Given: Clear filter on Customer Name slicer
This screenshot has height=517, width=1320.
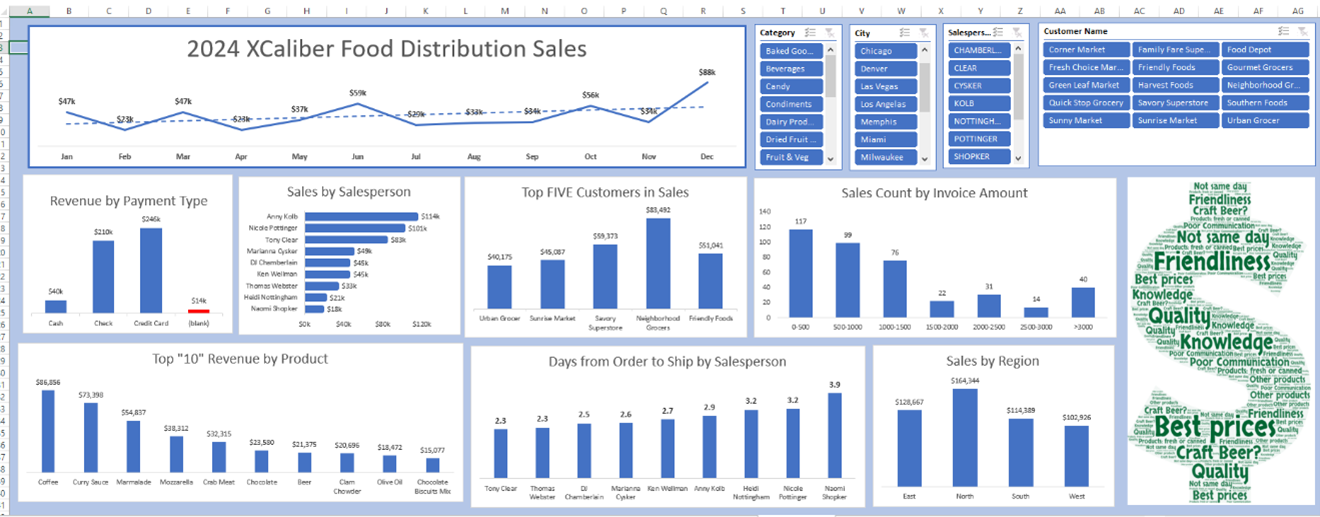Looking at the screenshot, I should (1302, 32).
